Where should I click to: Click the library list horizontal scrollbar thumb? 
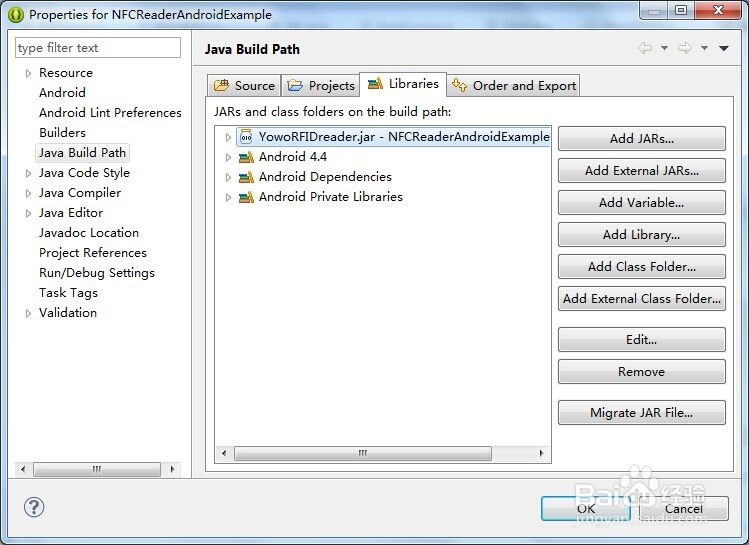pos(363,453)
